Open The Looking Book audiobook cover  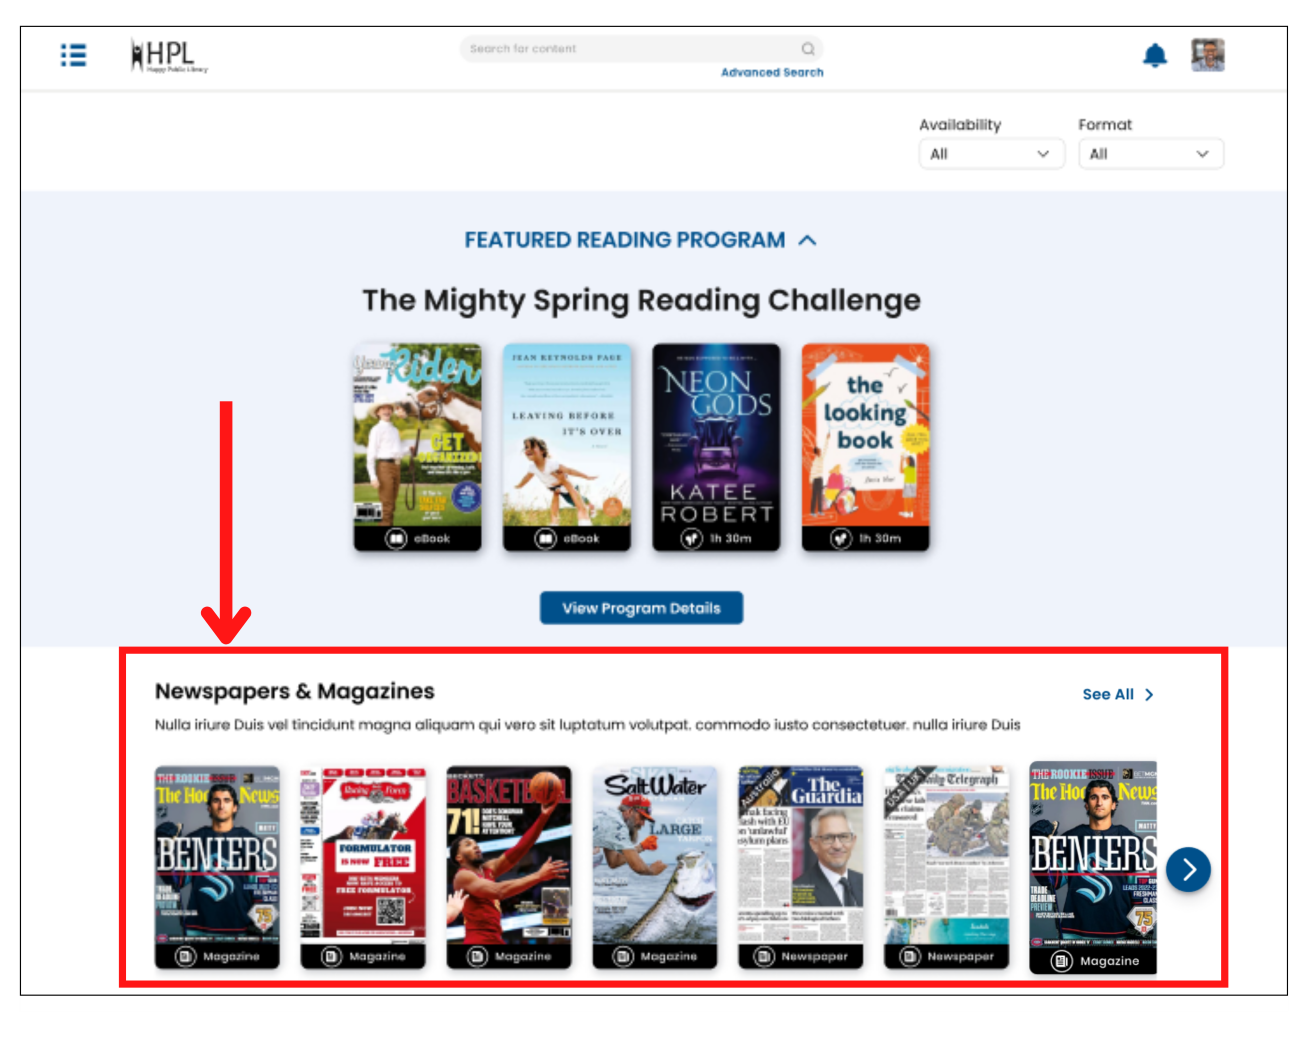pos(865,447)
